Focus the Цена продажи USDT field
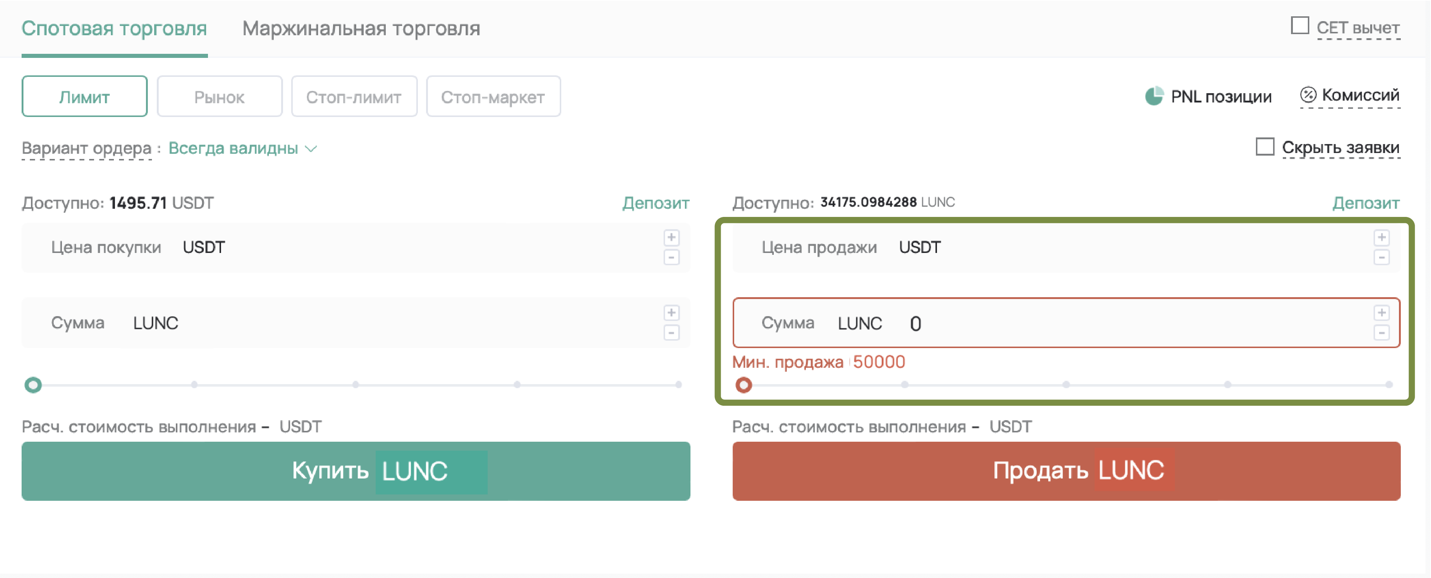This screenshot has width=1431, height=578. [1066, 247]
